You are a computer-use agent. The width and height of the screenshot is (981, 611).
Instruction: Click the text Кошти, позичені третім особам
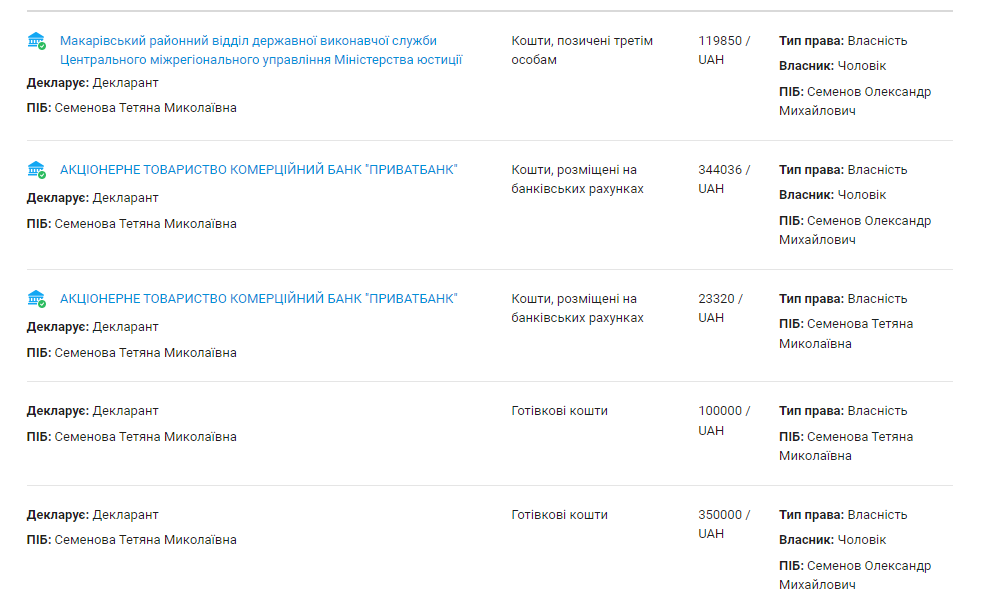(582, 50)
